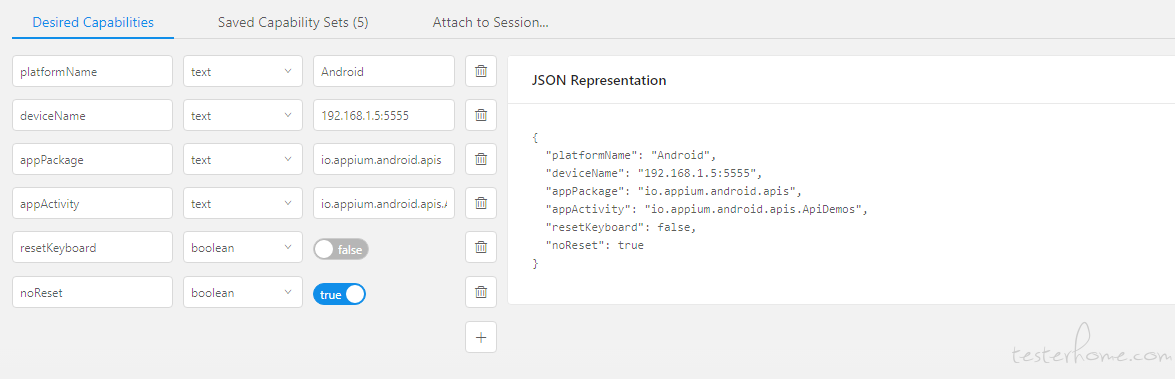Toggle the noReset true switch
This screenshot has width=1175, height=379.
(339, 294)
